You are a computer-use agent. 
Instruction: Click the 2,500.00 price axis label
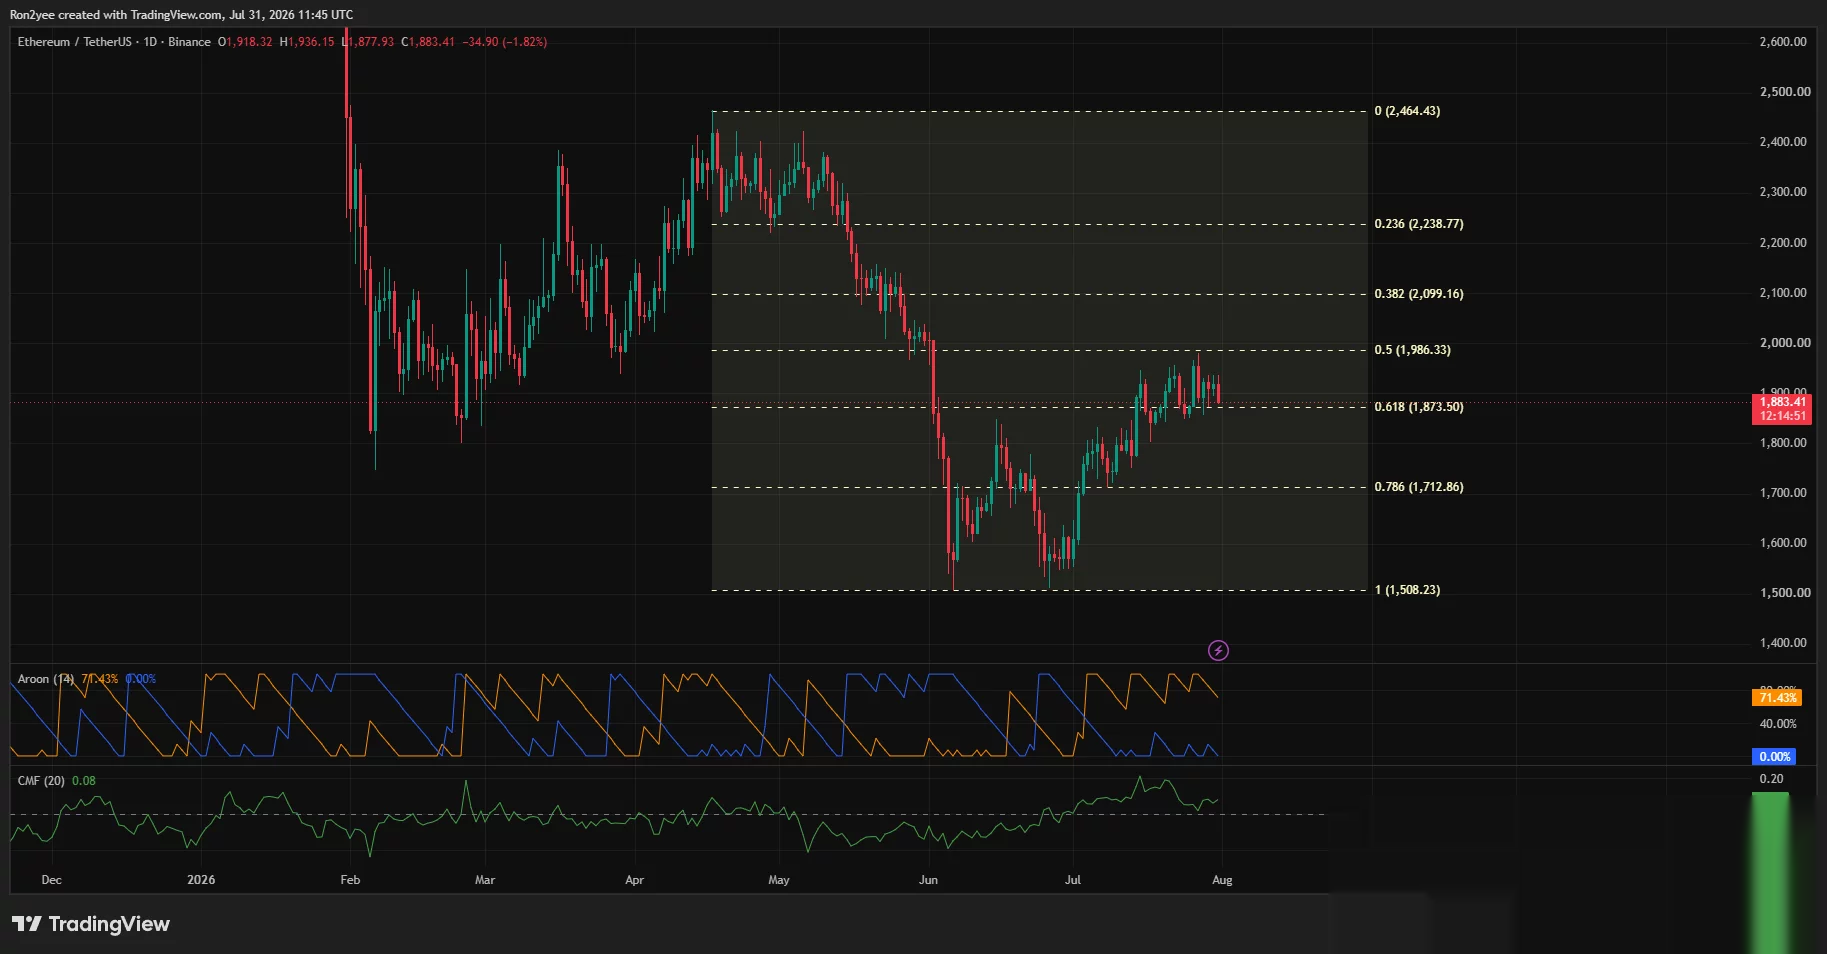pyautogui.click(x=1785, y=92)
